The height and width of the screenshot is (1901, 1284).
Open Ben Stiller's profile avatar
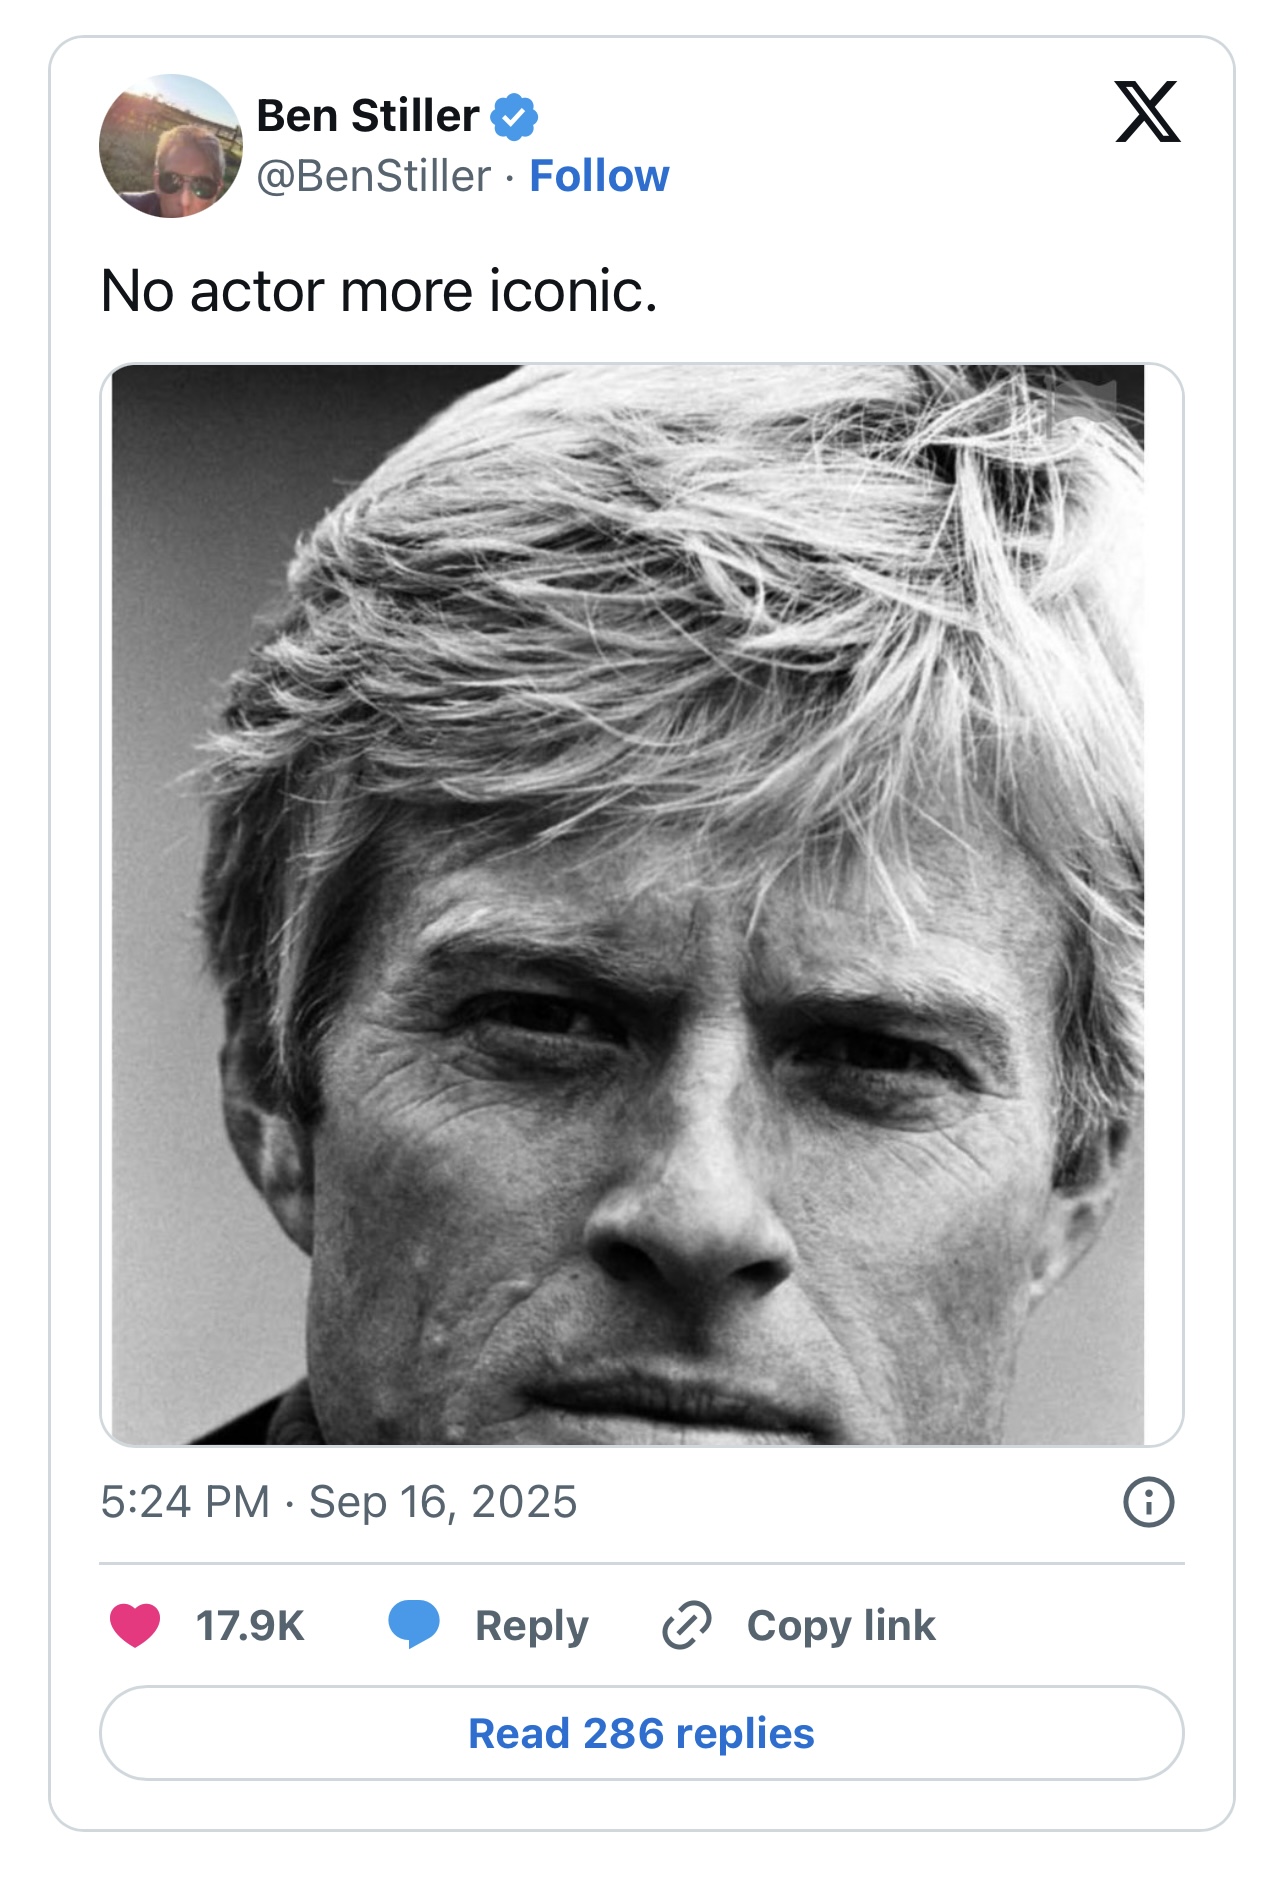click(x=171, y=146)
